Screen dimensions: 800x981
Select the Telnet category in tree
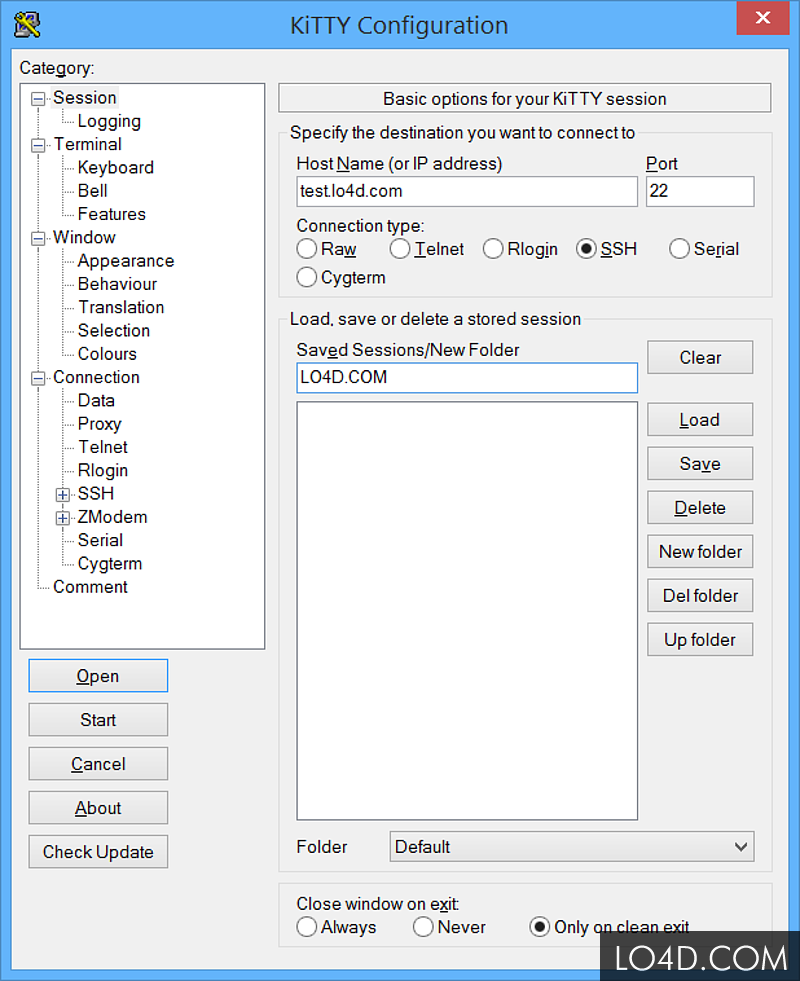(x=103, y=447)
